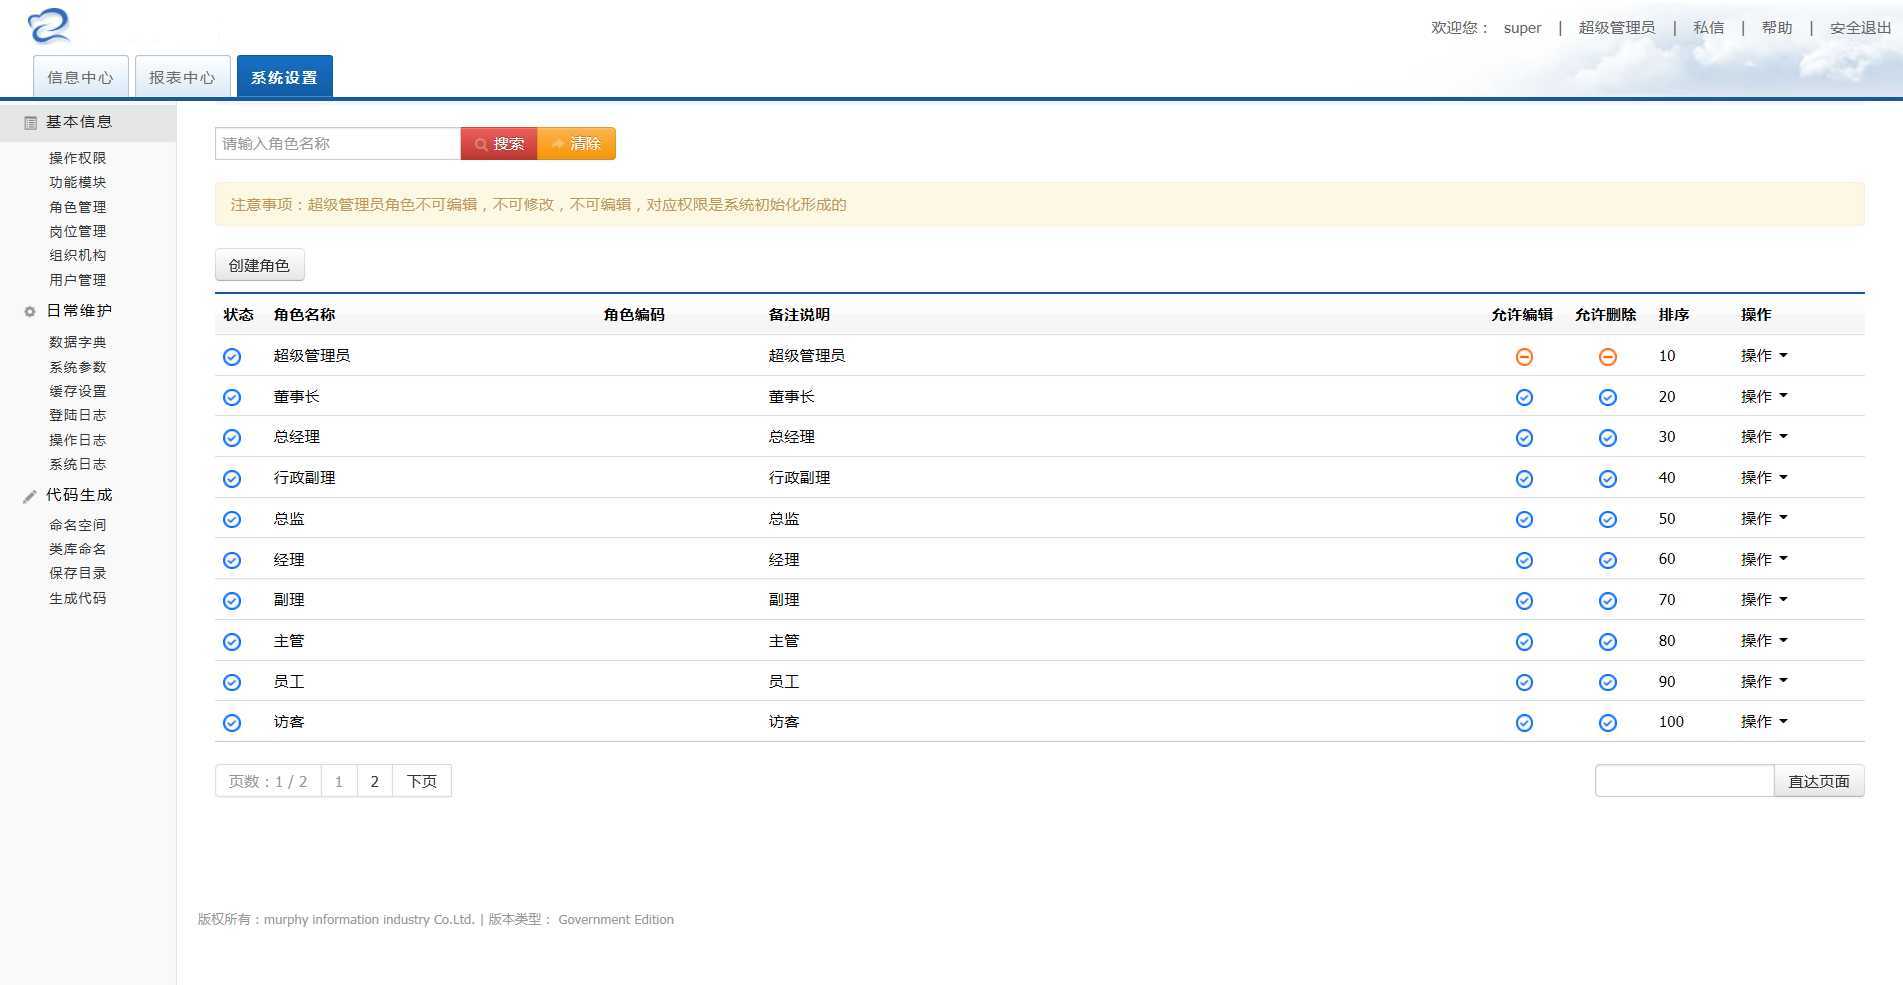Click 允许删除 check icon for 总经理
Viewport: 1903px width, 985px height.
[x=1608, y=438]
